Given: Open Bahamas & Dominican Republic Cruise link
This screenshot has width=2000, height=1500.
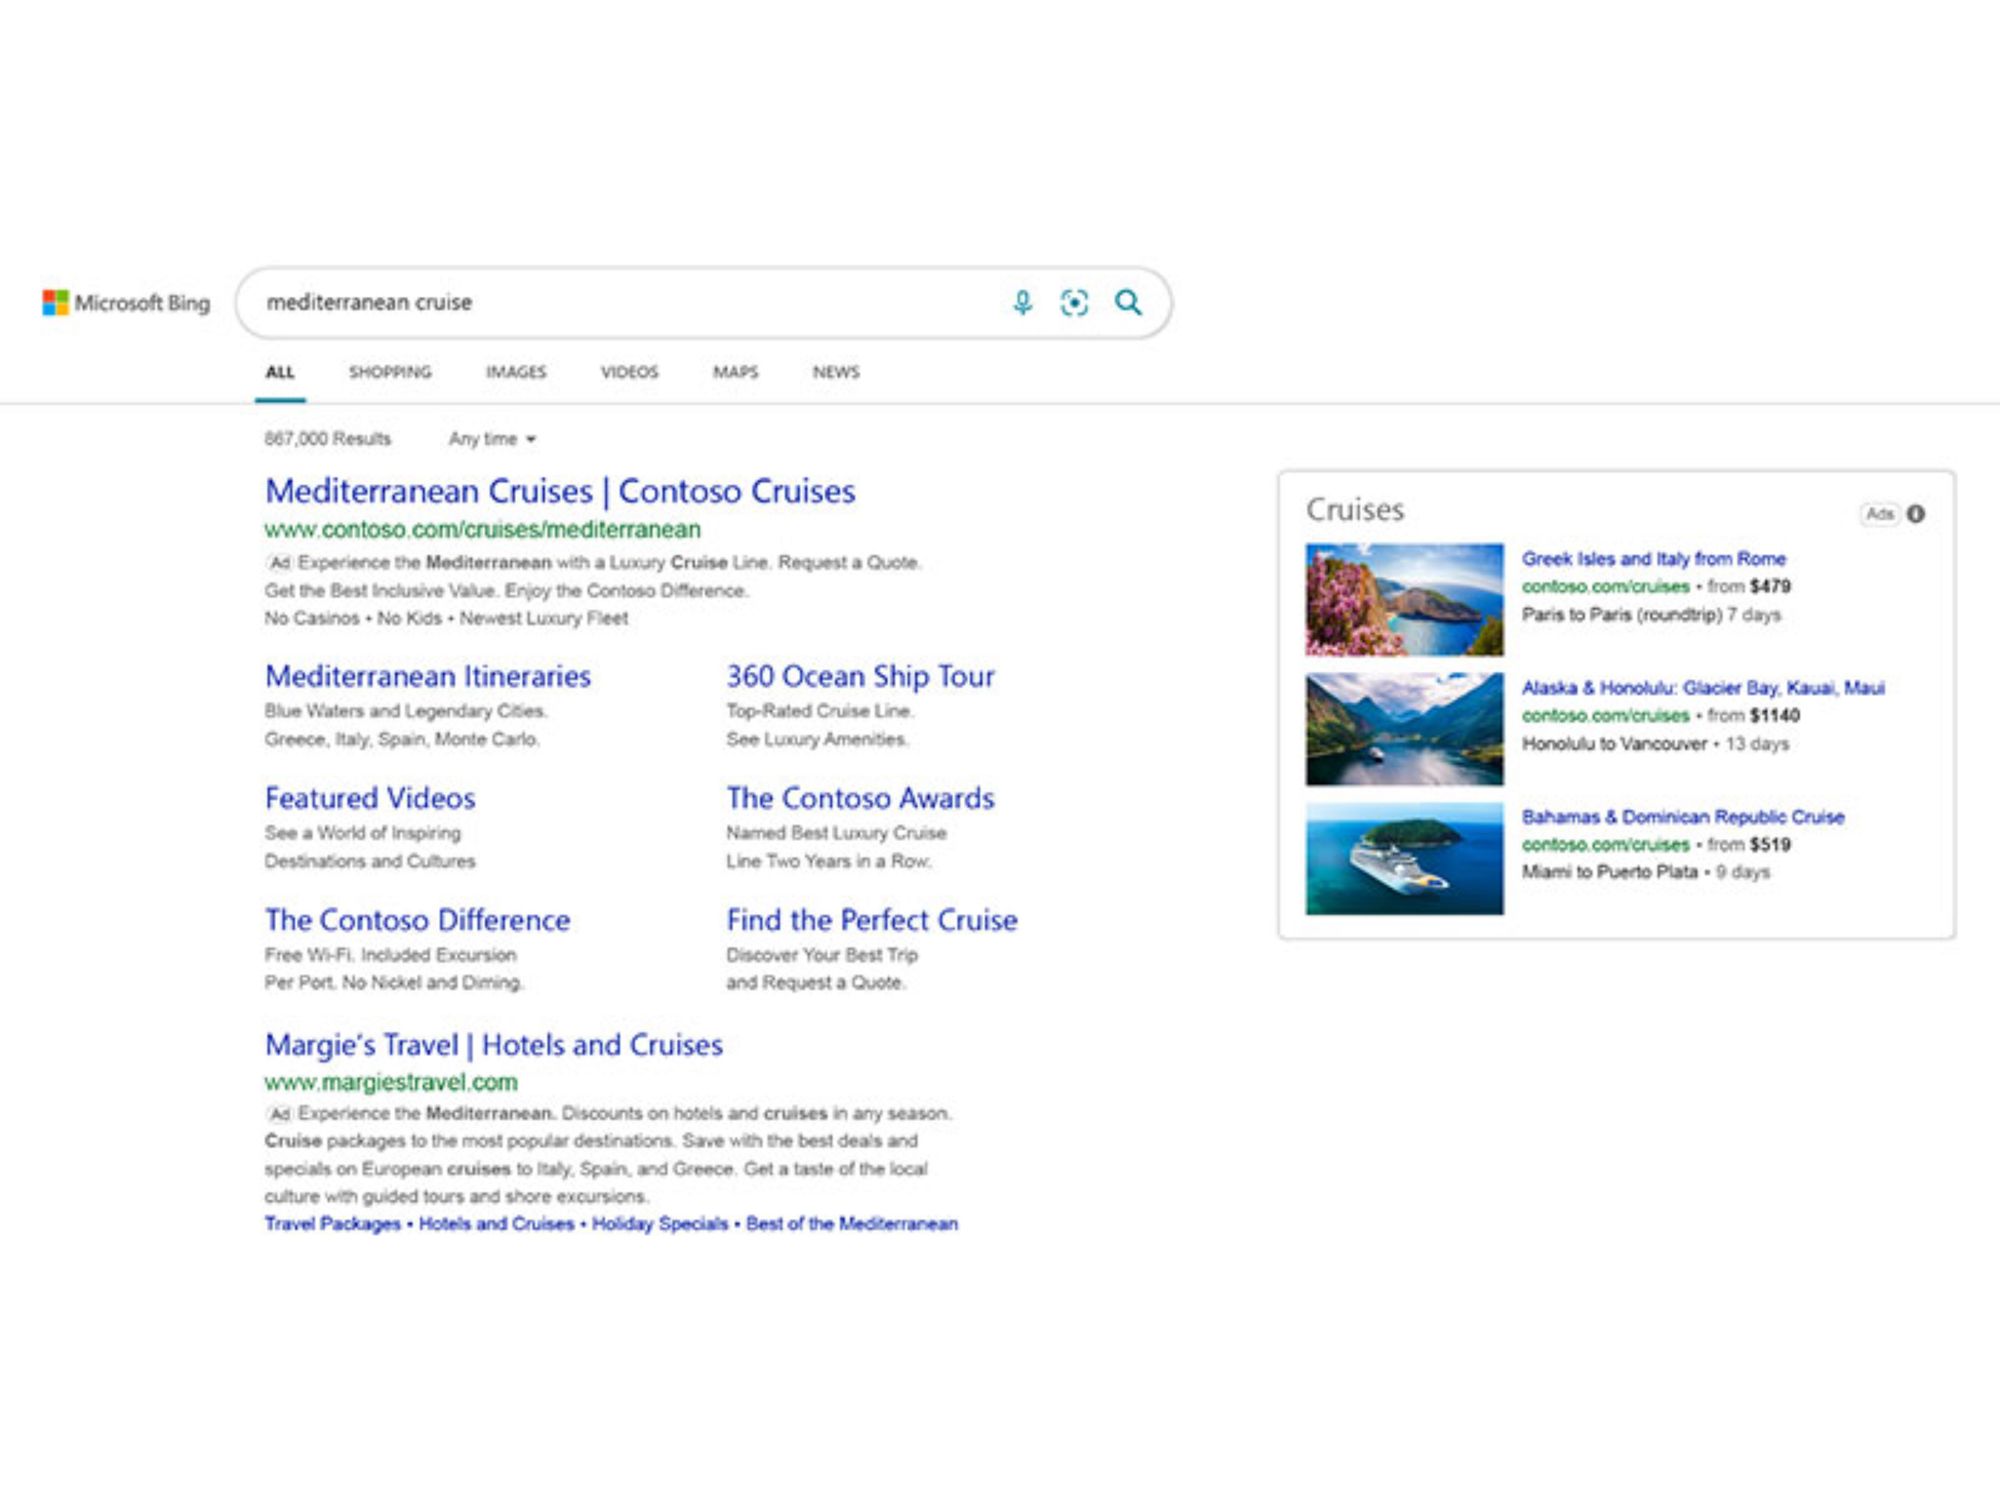Looking at the screenshot, I should click(1683, 817).
